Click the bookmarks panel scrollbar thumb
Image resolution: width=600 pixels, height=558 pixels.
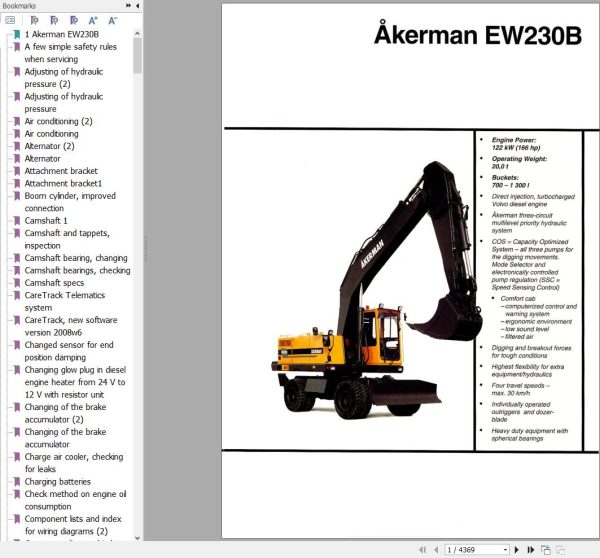(x=137, y=56)
